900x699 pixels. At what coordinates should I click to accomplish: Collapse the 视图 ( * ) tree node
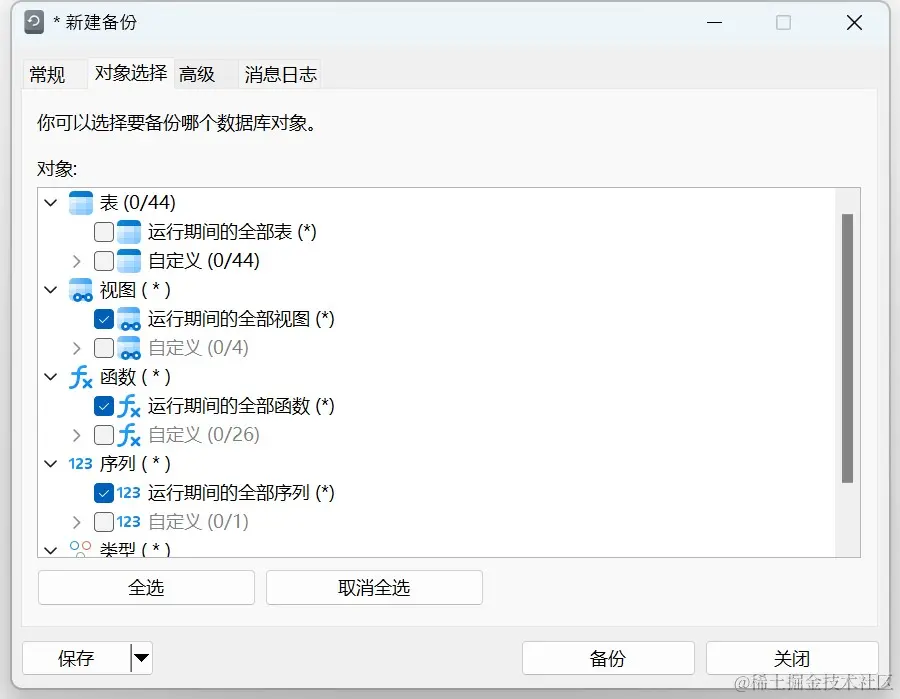coord(51,290)
